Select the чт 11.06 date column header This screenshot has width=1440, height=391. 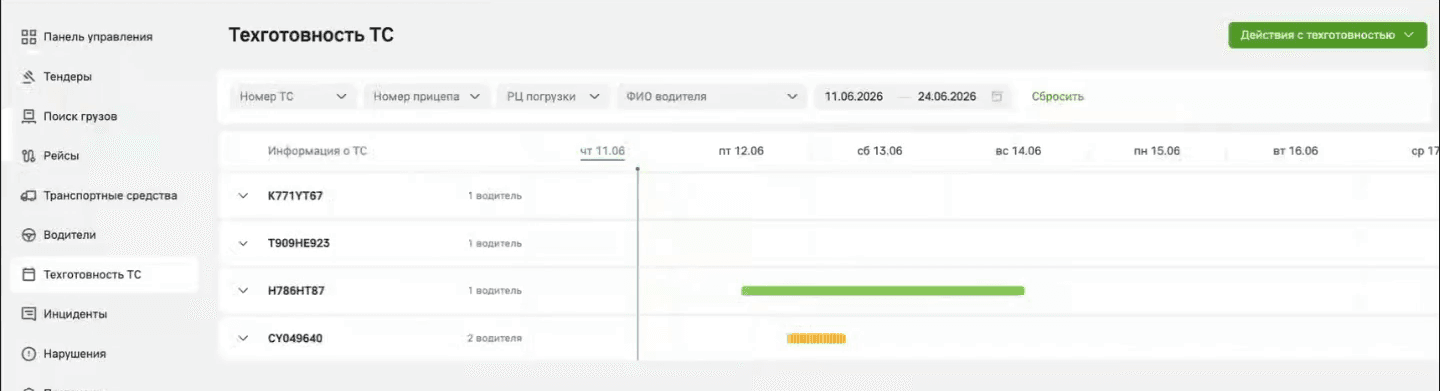603,151
